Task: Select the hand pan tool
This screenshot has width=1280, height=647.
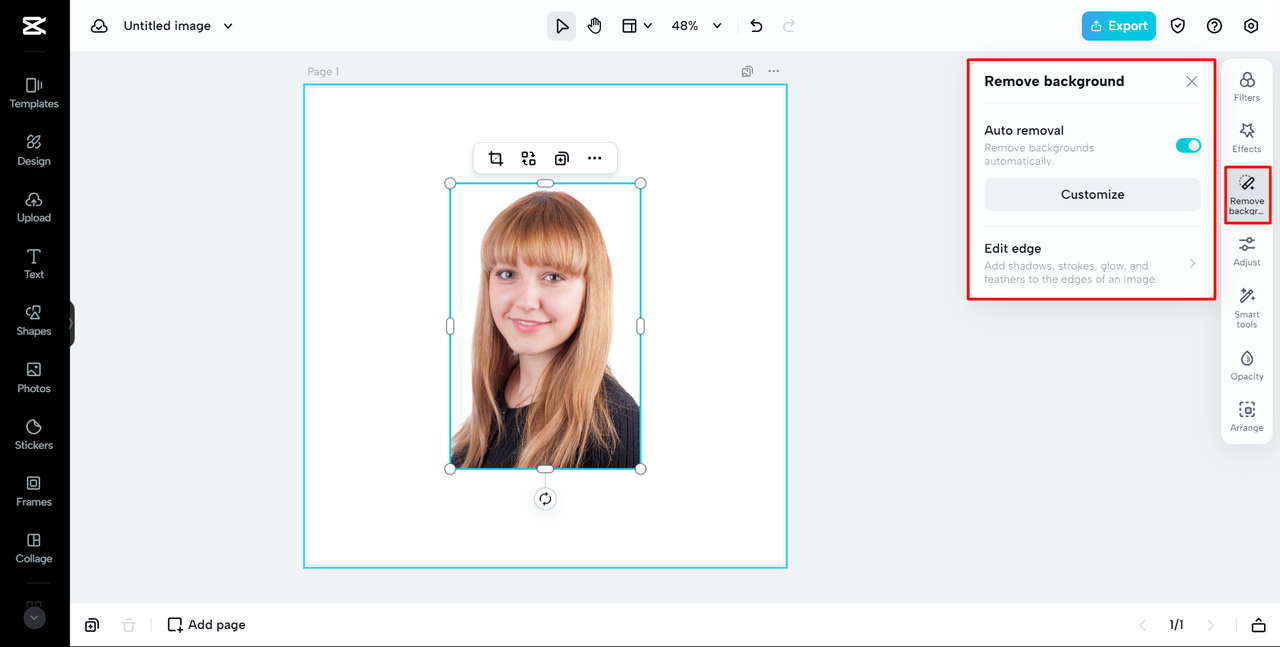Action: click(595, 26)
